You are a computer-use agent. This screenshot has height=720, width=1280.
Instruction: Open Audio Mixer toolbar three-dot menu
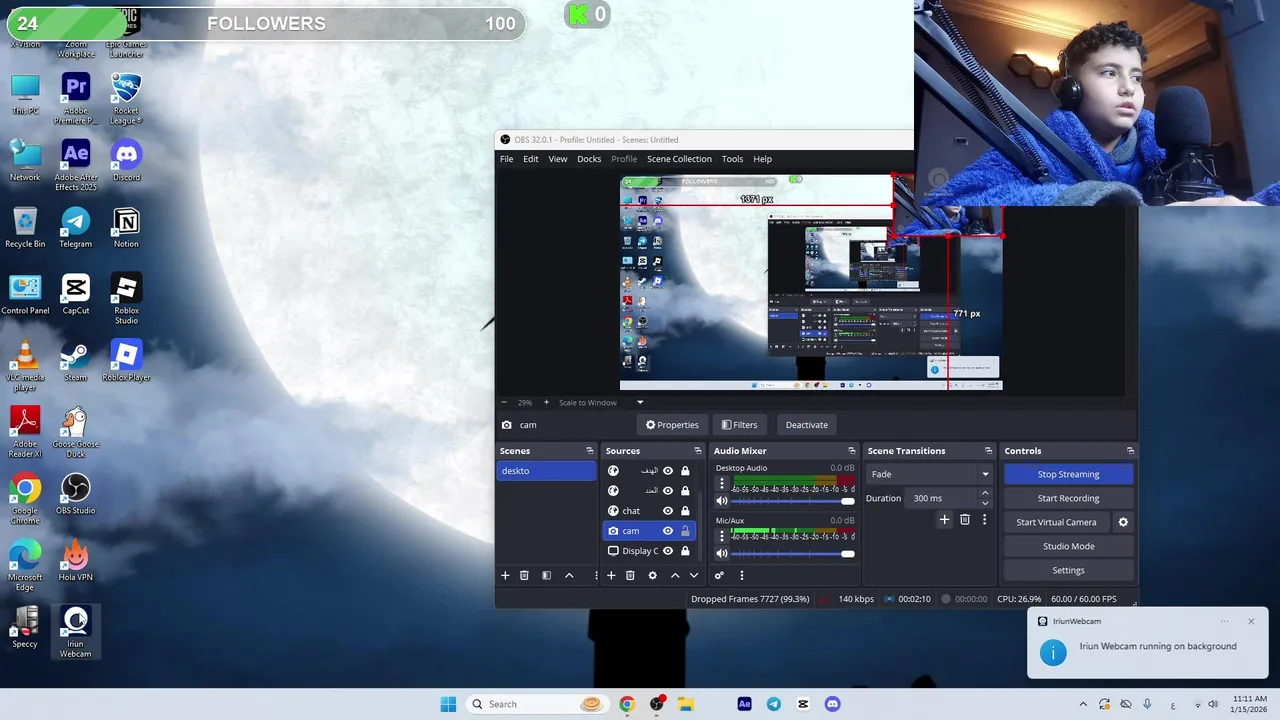742,575
